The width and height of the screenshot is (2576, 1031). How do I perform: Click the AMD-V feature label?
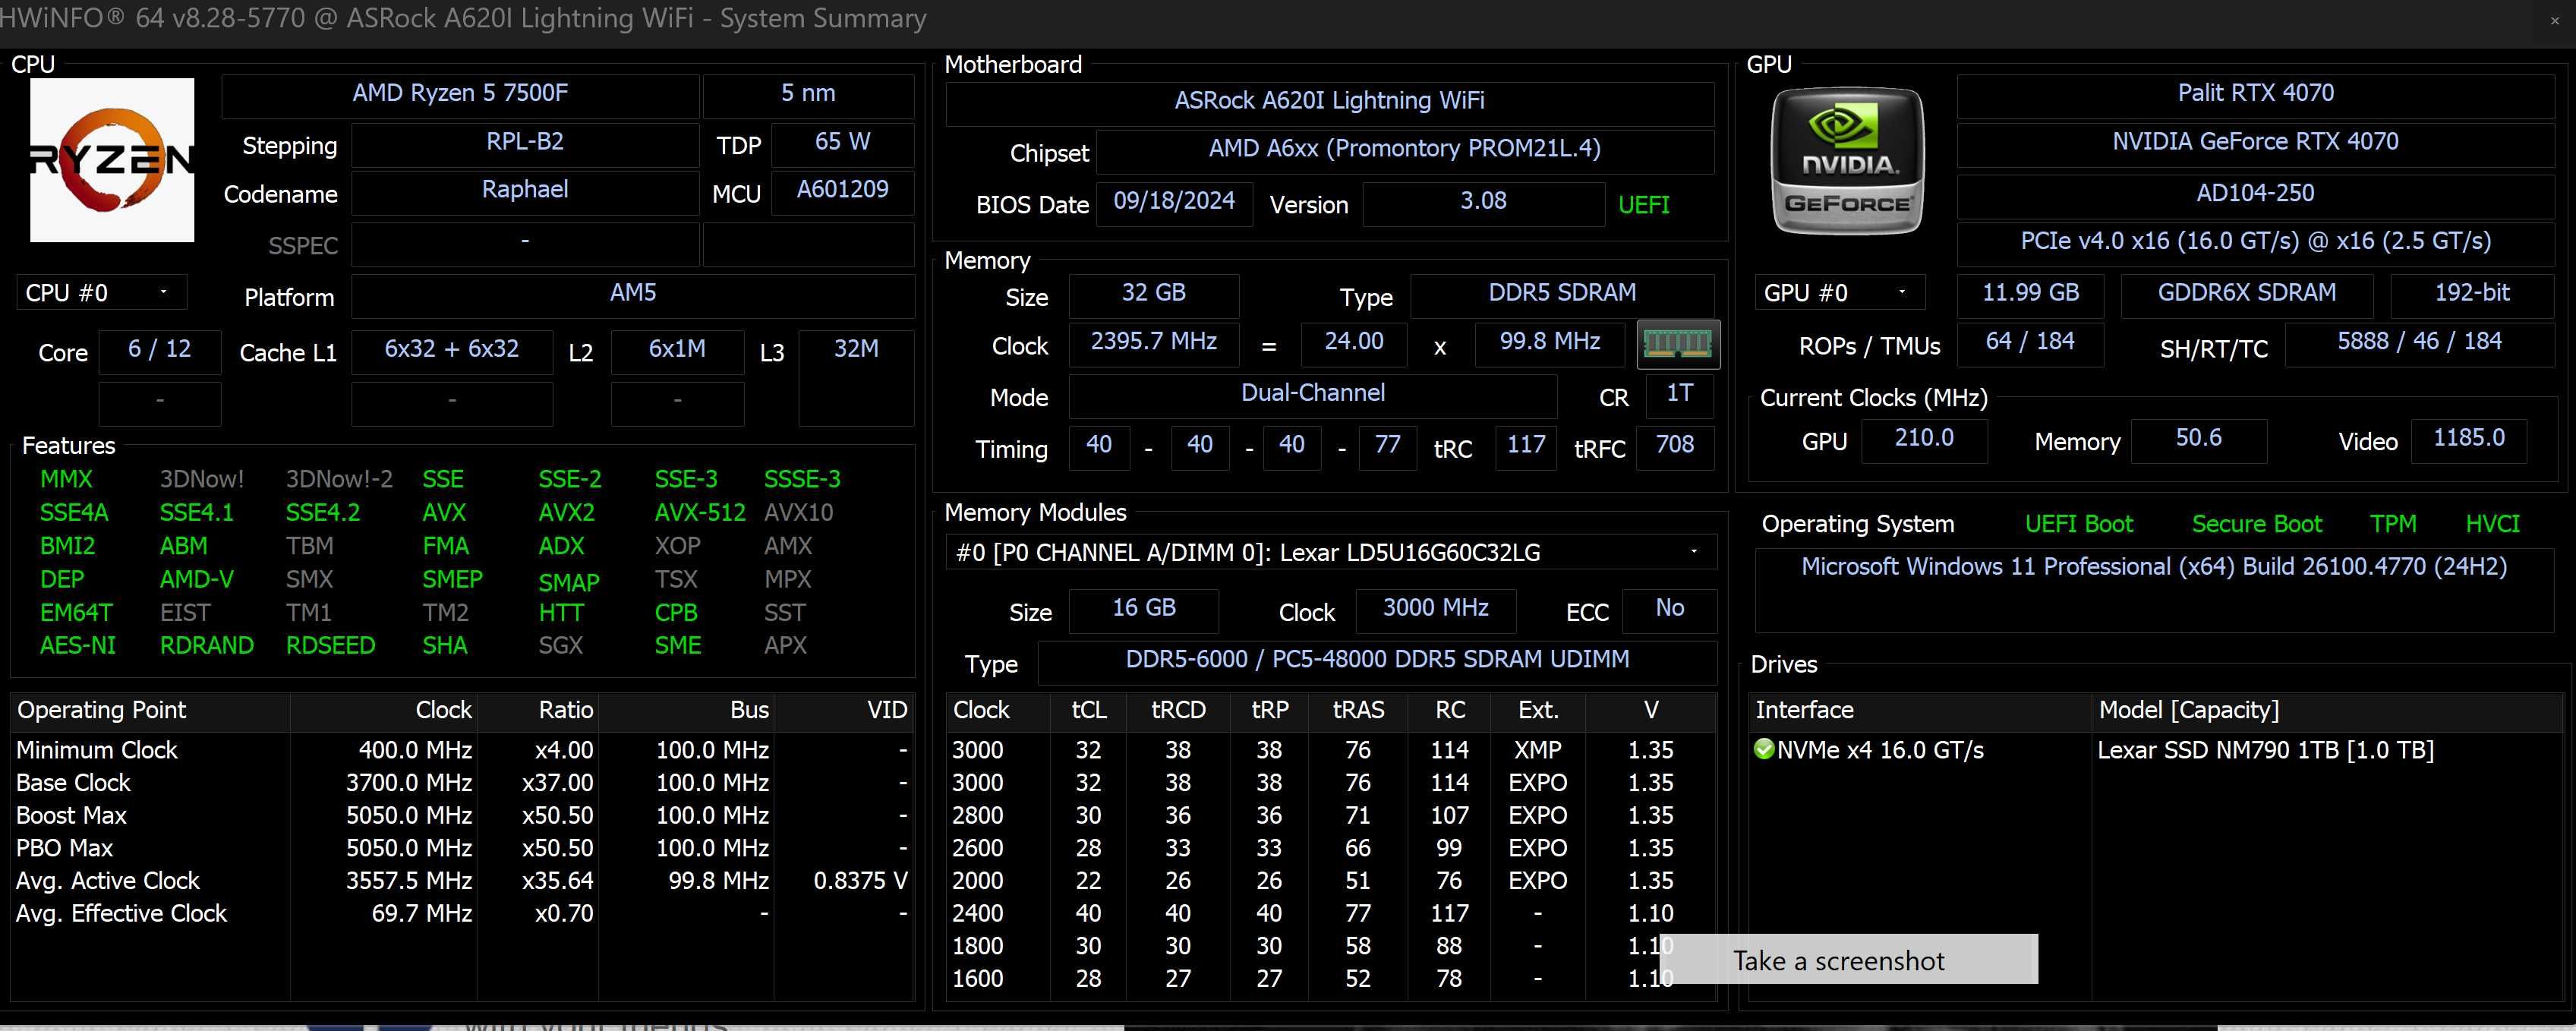pos(196,579)
